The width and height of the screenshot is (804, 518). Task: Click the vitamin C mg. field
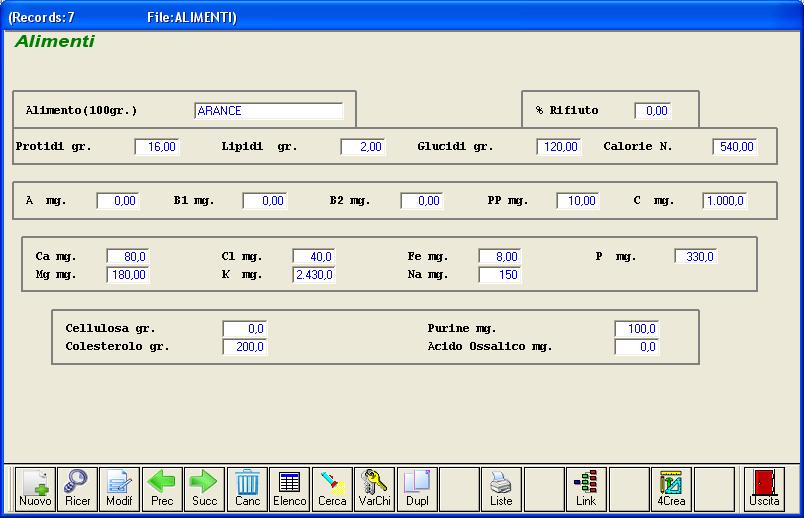(x=725, y=201)
